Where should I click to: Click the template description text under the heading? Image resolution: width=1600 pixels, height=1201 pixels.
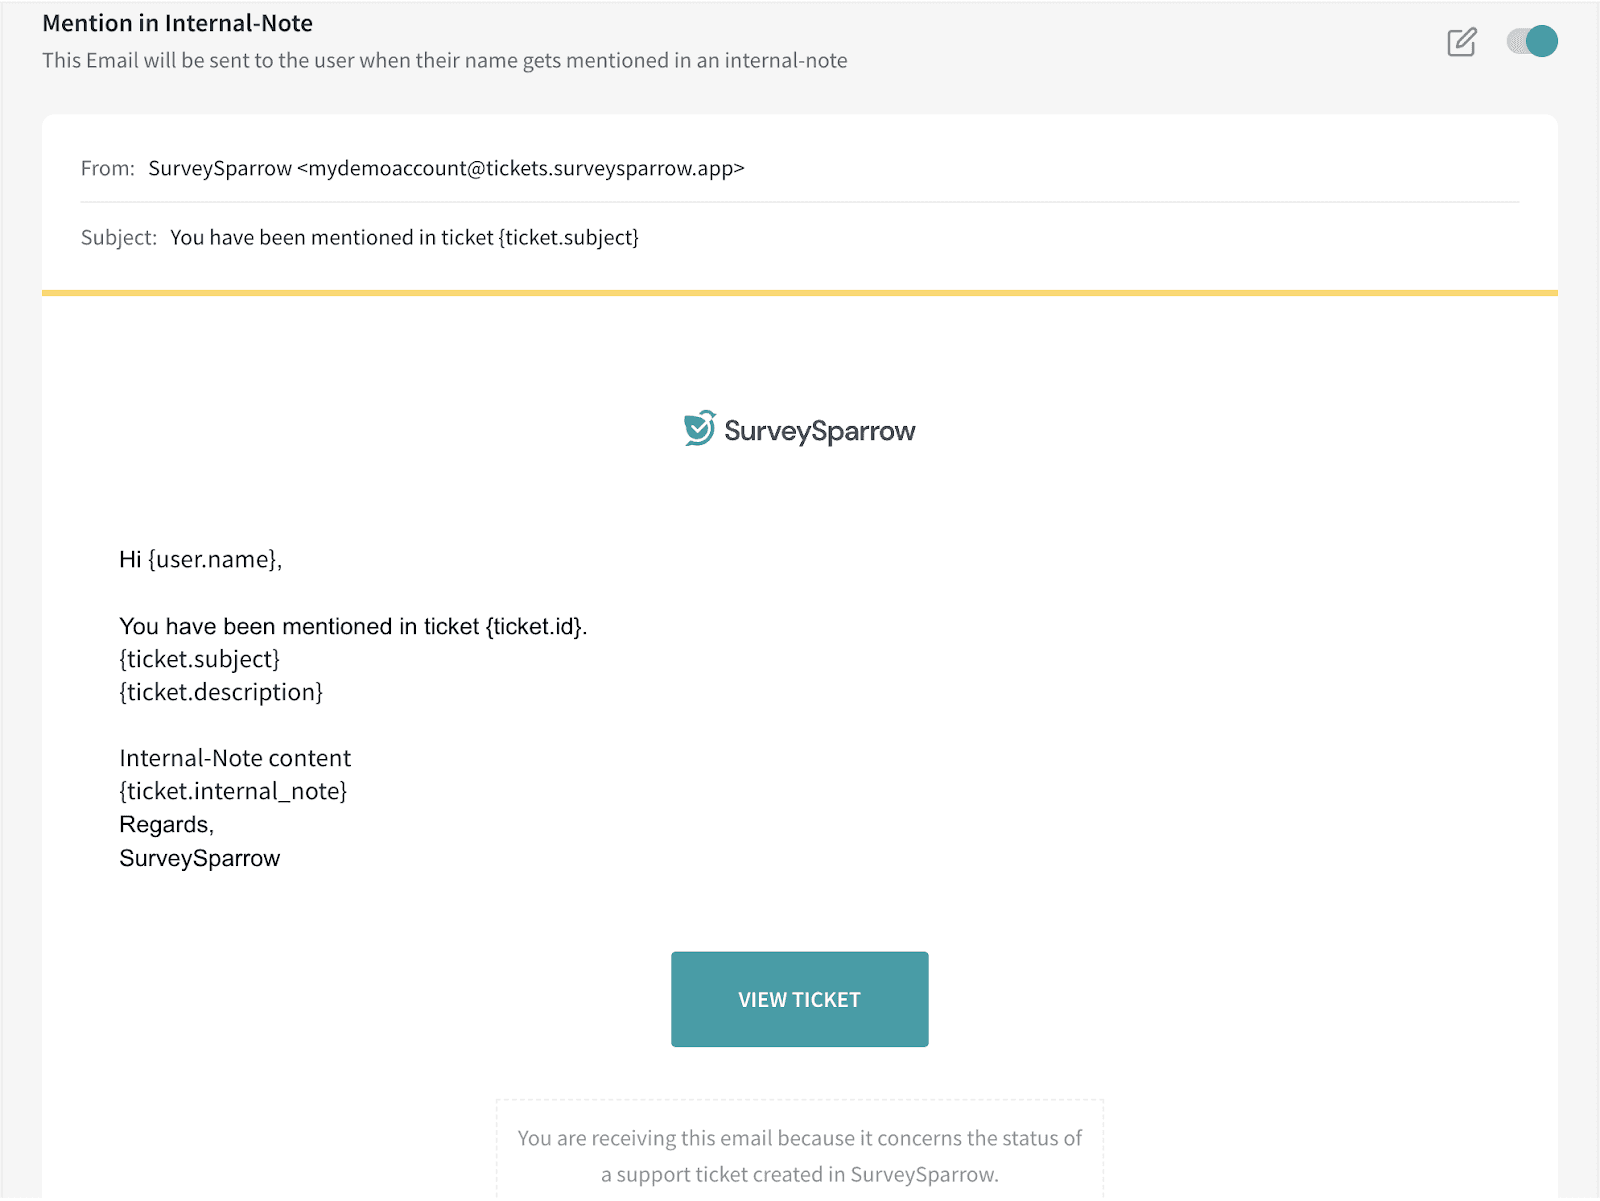pyautogui.click(x=444, y=60)
